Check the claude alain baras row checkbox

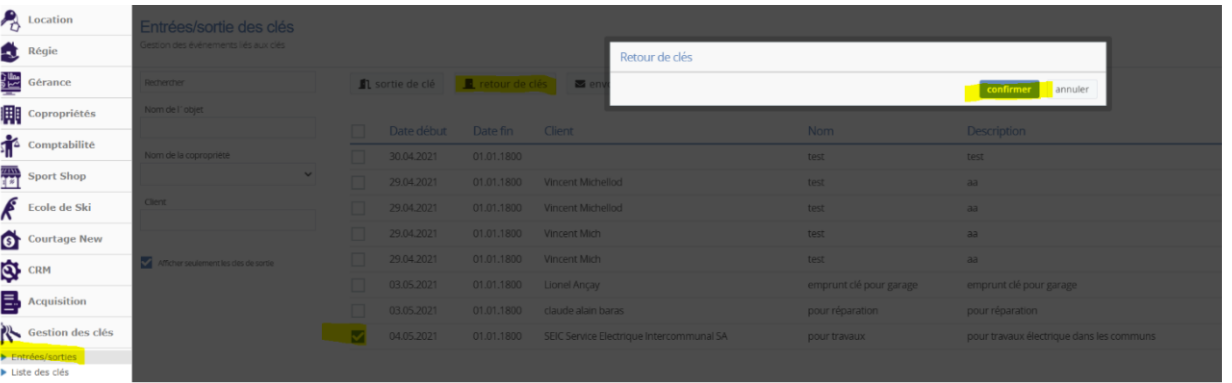coord(358,310)
